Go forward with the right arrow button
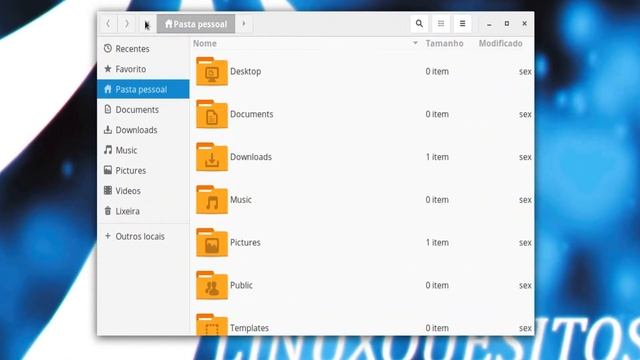 tap(127, 24)
